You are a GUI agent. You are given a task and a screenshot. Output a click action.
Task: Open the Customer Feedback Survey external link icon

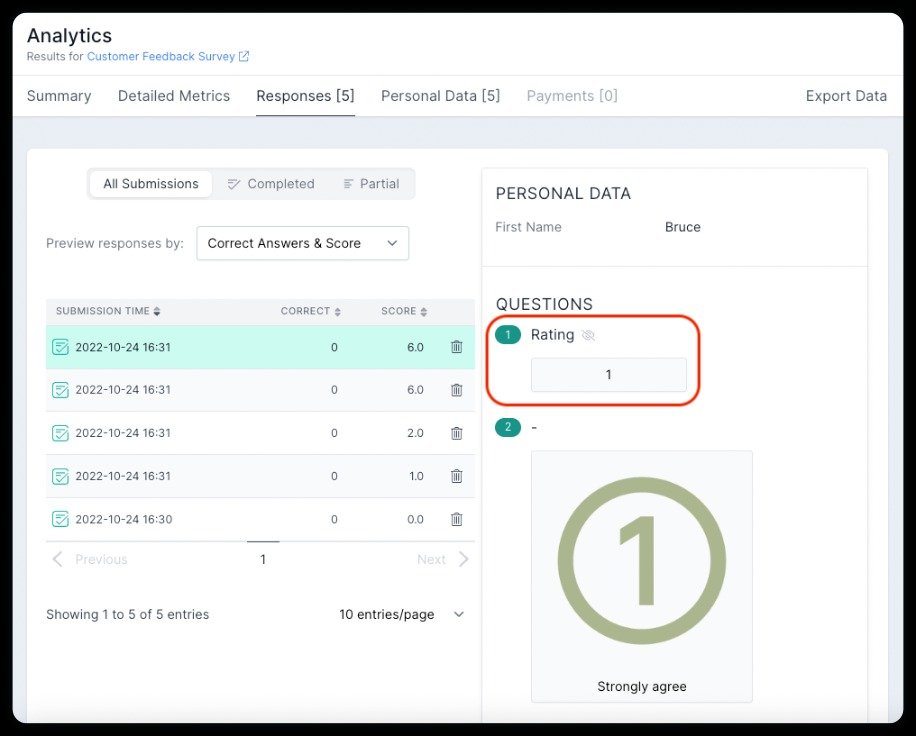coord(239,57)
